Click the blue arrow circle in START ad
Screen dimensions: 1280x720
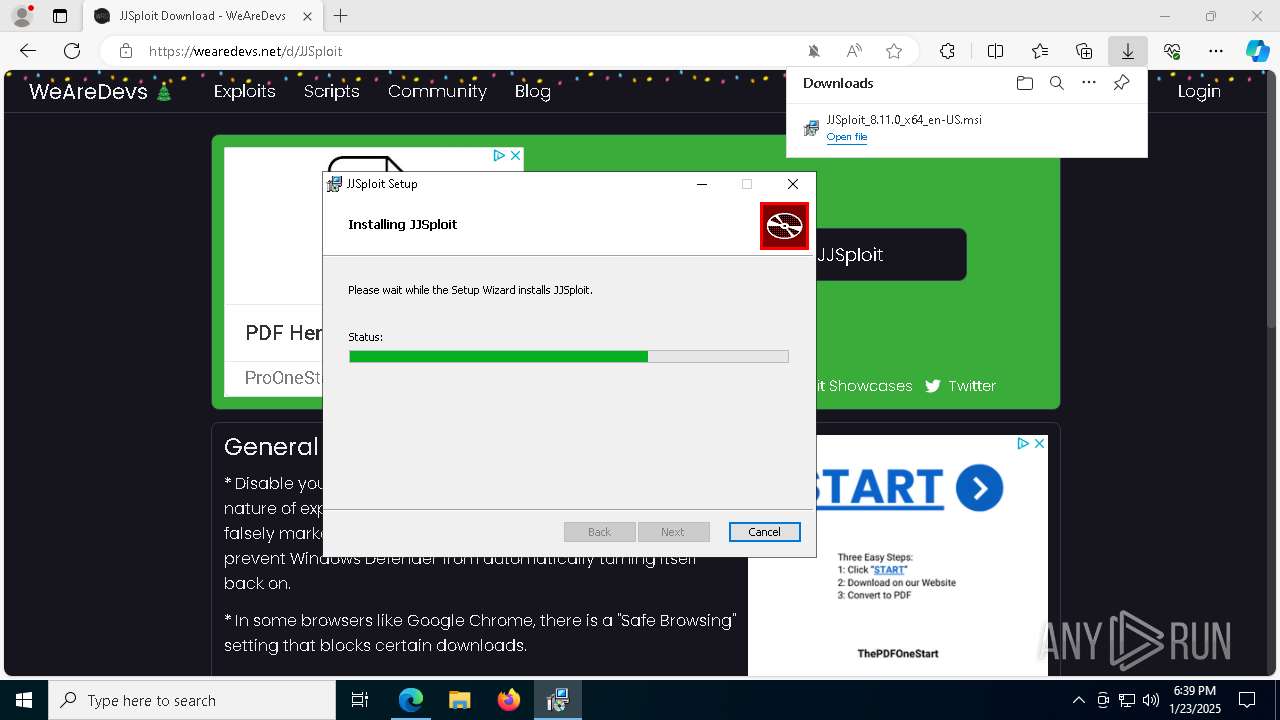click(x=979, y=488)
